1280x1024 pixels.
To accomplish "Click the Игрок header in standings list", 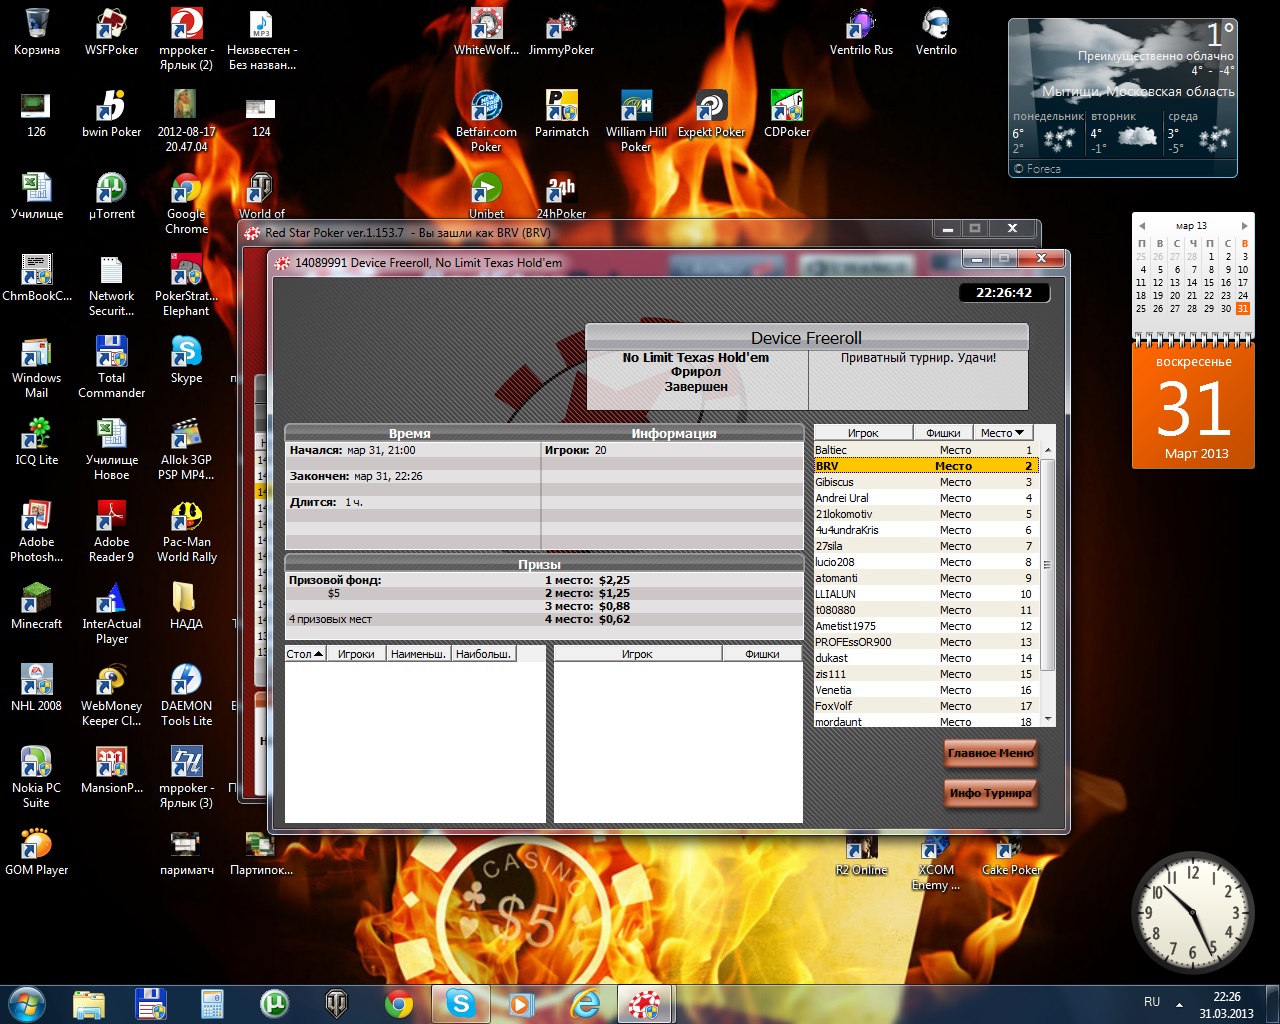I will (863, 433).
